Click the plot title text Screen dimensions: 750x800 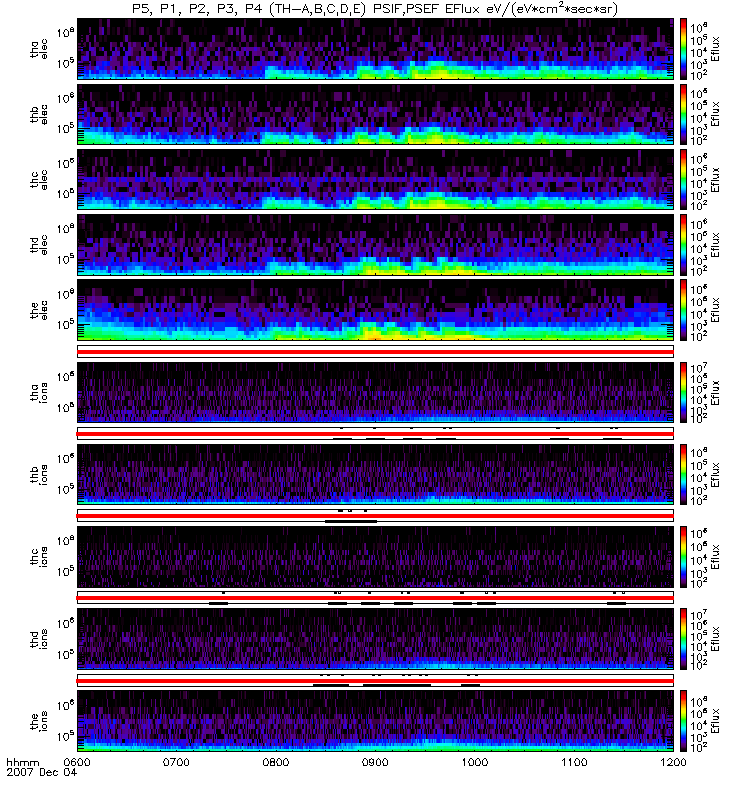375,9
